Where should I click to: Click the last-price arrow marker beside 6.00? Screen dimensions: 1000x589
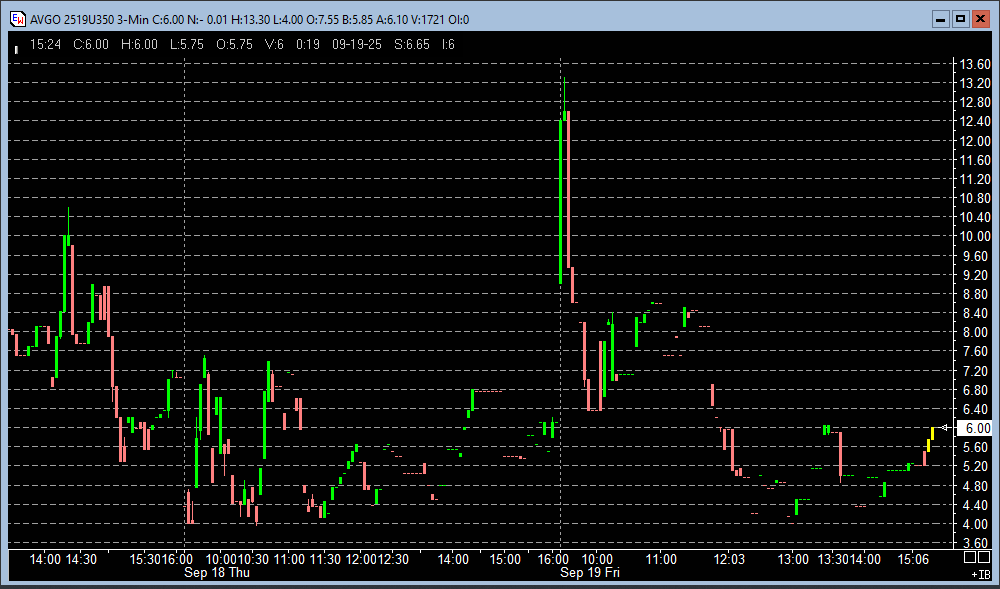point(946,428)
